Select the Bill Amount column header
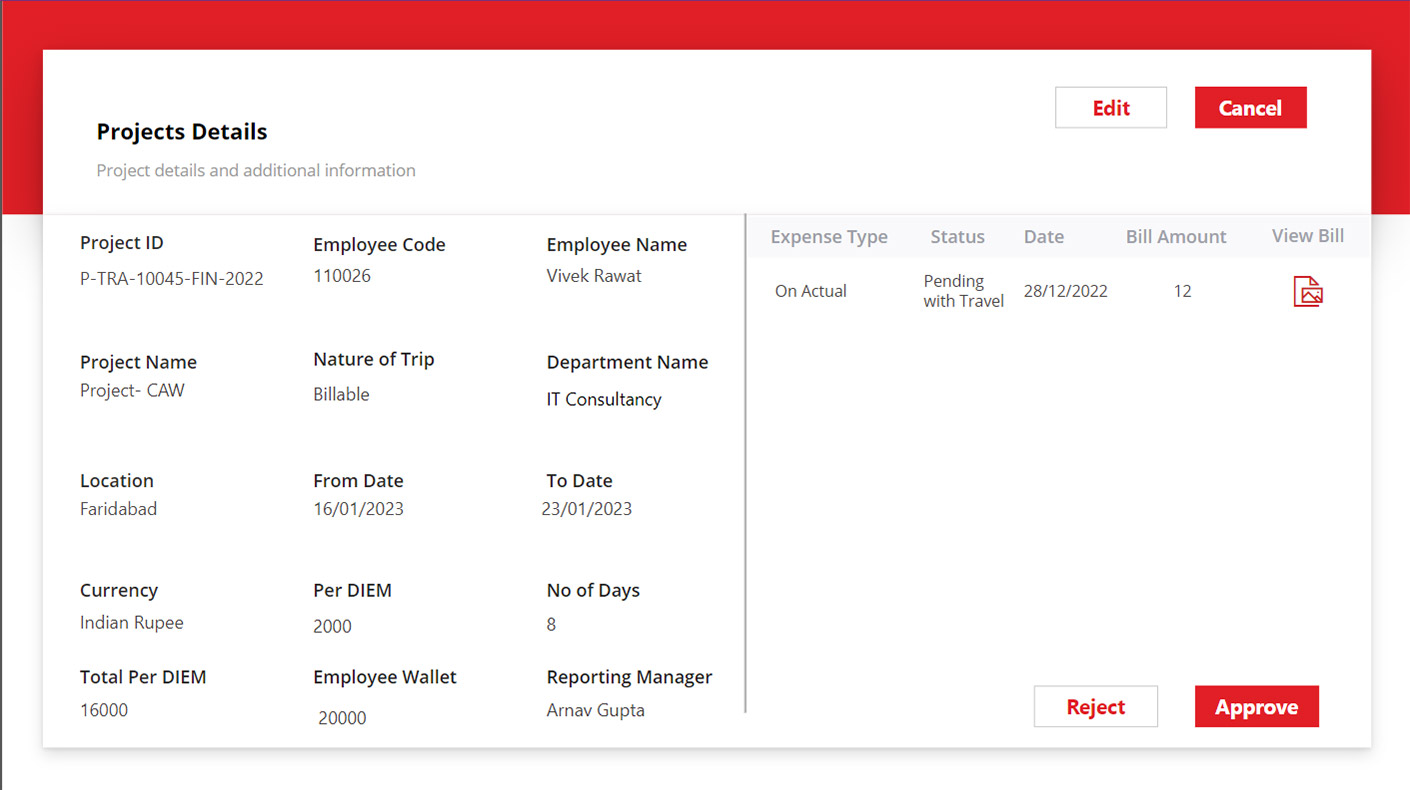The width and height of the screenshot is (1410, 790). tap(1176, 237)
